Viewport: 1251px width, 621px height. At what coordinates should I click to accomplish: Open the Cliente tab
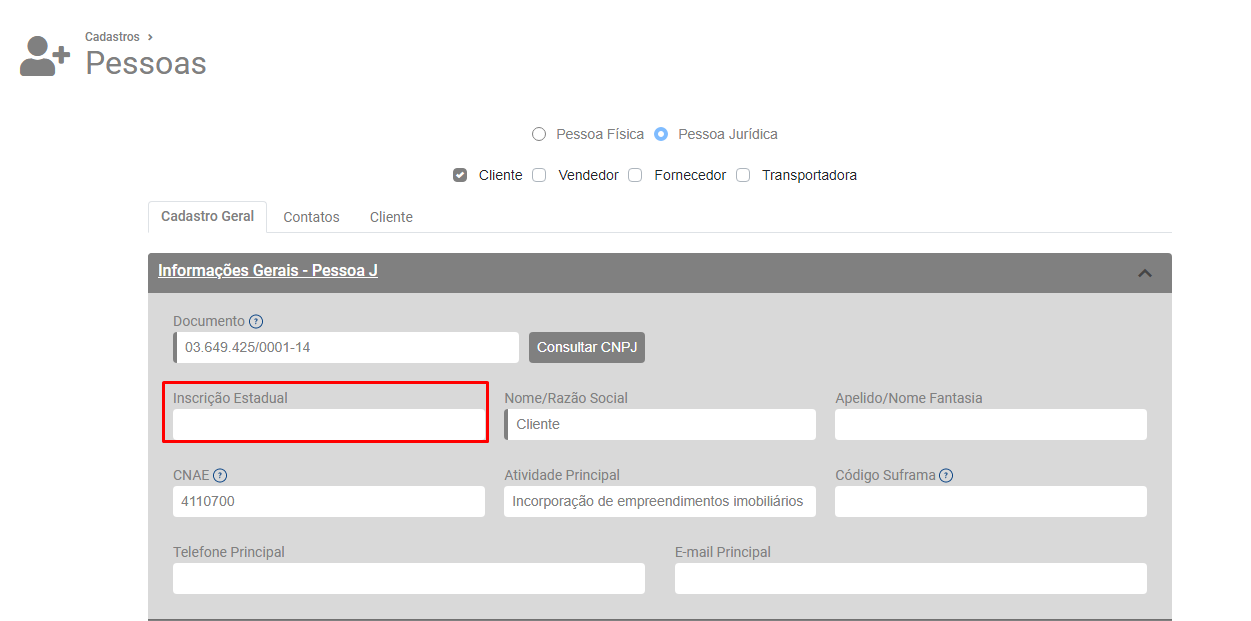pyautogui.click(x=391, y=217)
